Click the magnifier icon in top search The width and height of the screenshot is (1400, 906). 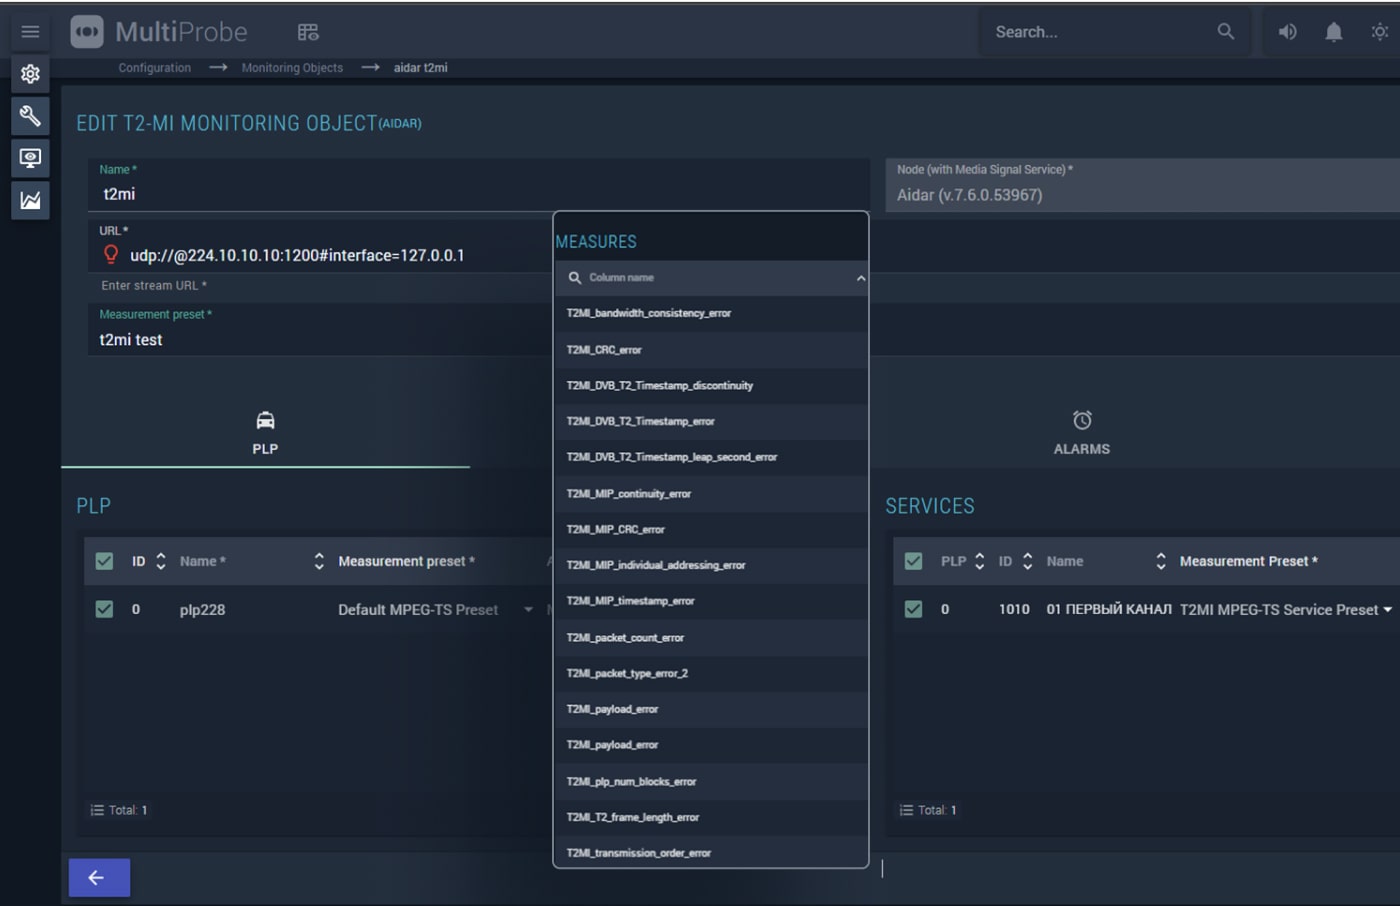[x=1225, y=32]
